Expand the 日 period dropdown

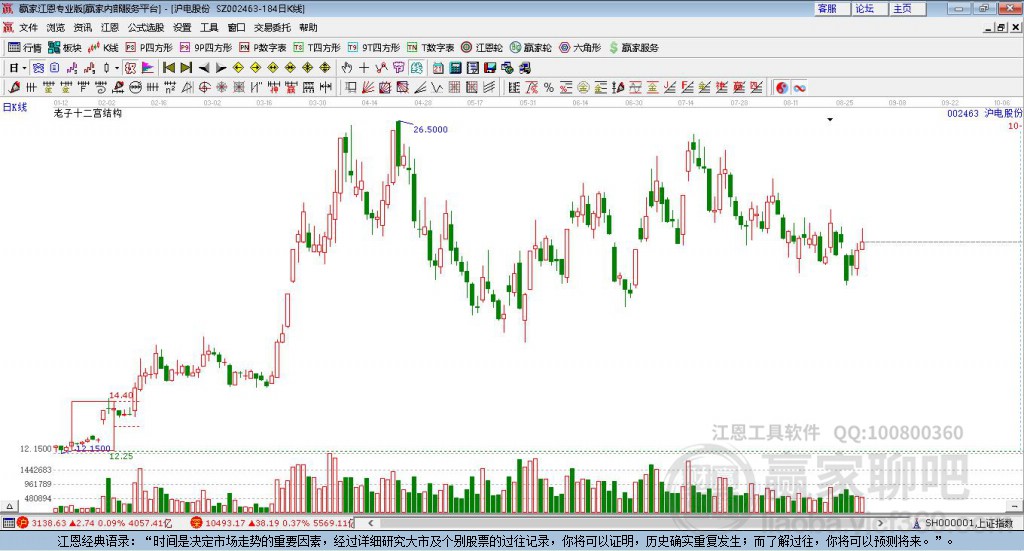pos(24,68)
